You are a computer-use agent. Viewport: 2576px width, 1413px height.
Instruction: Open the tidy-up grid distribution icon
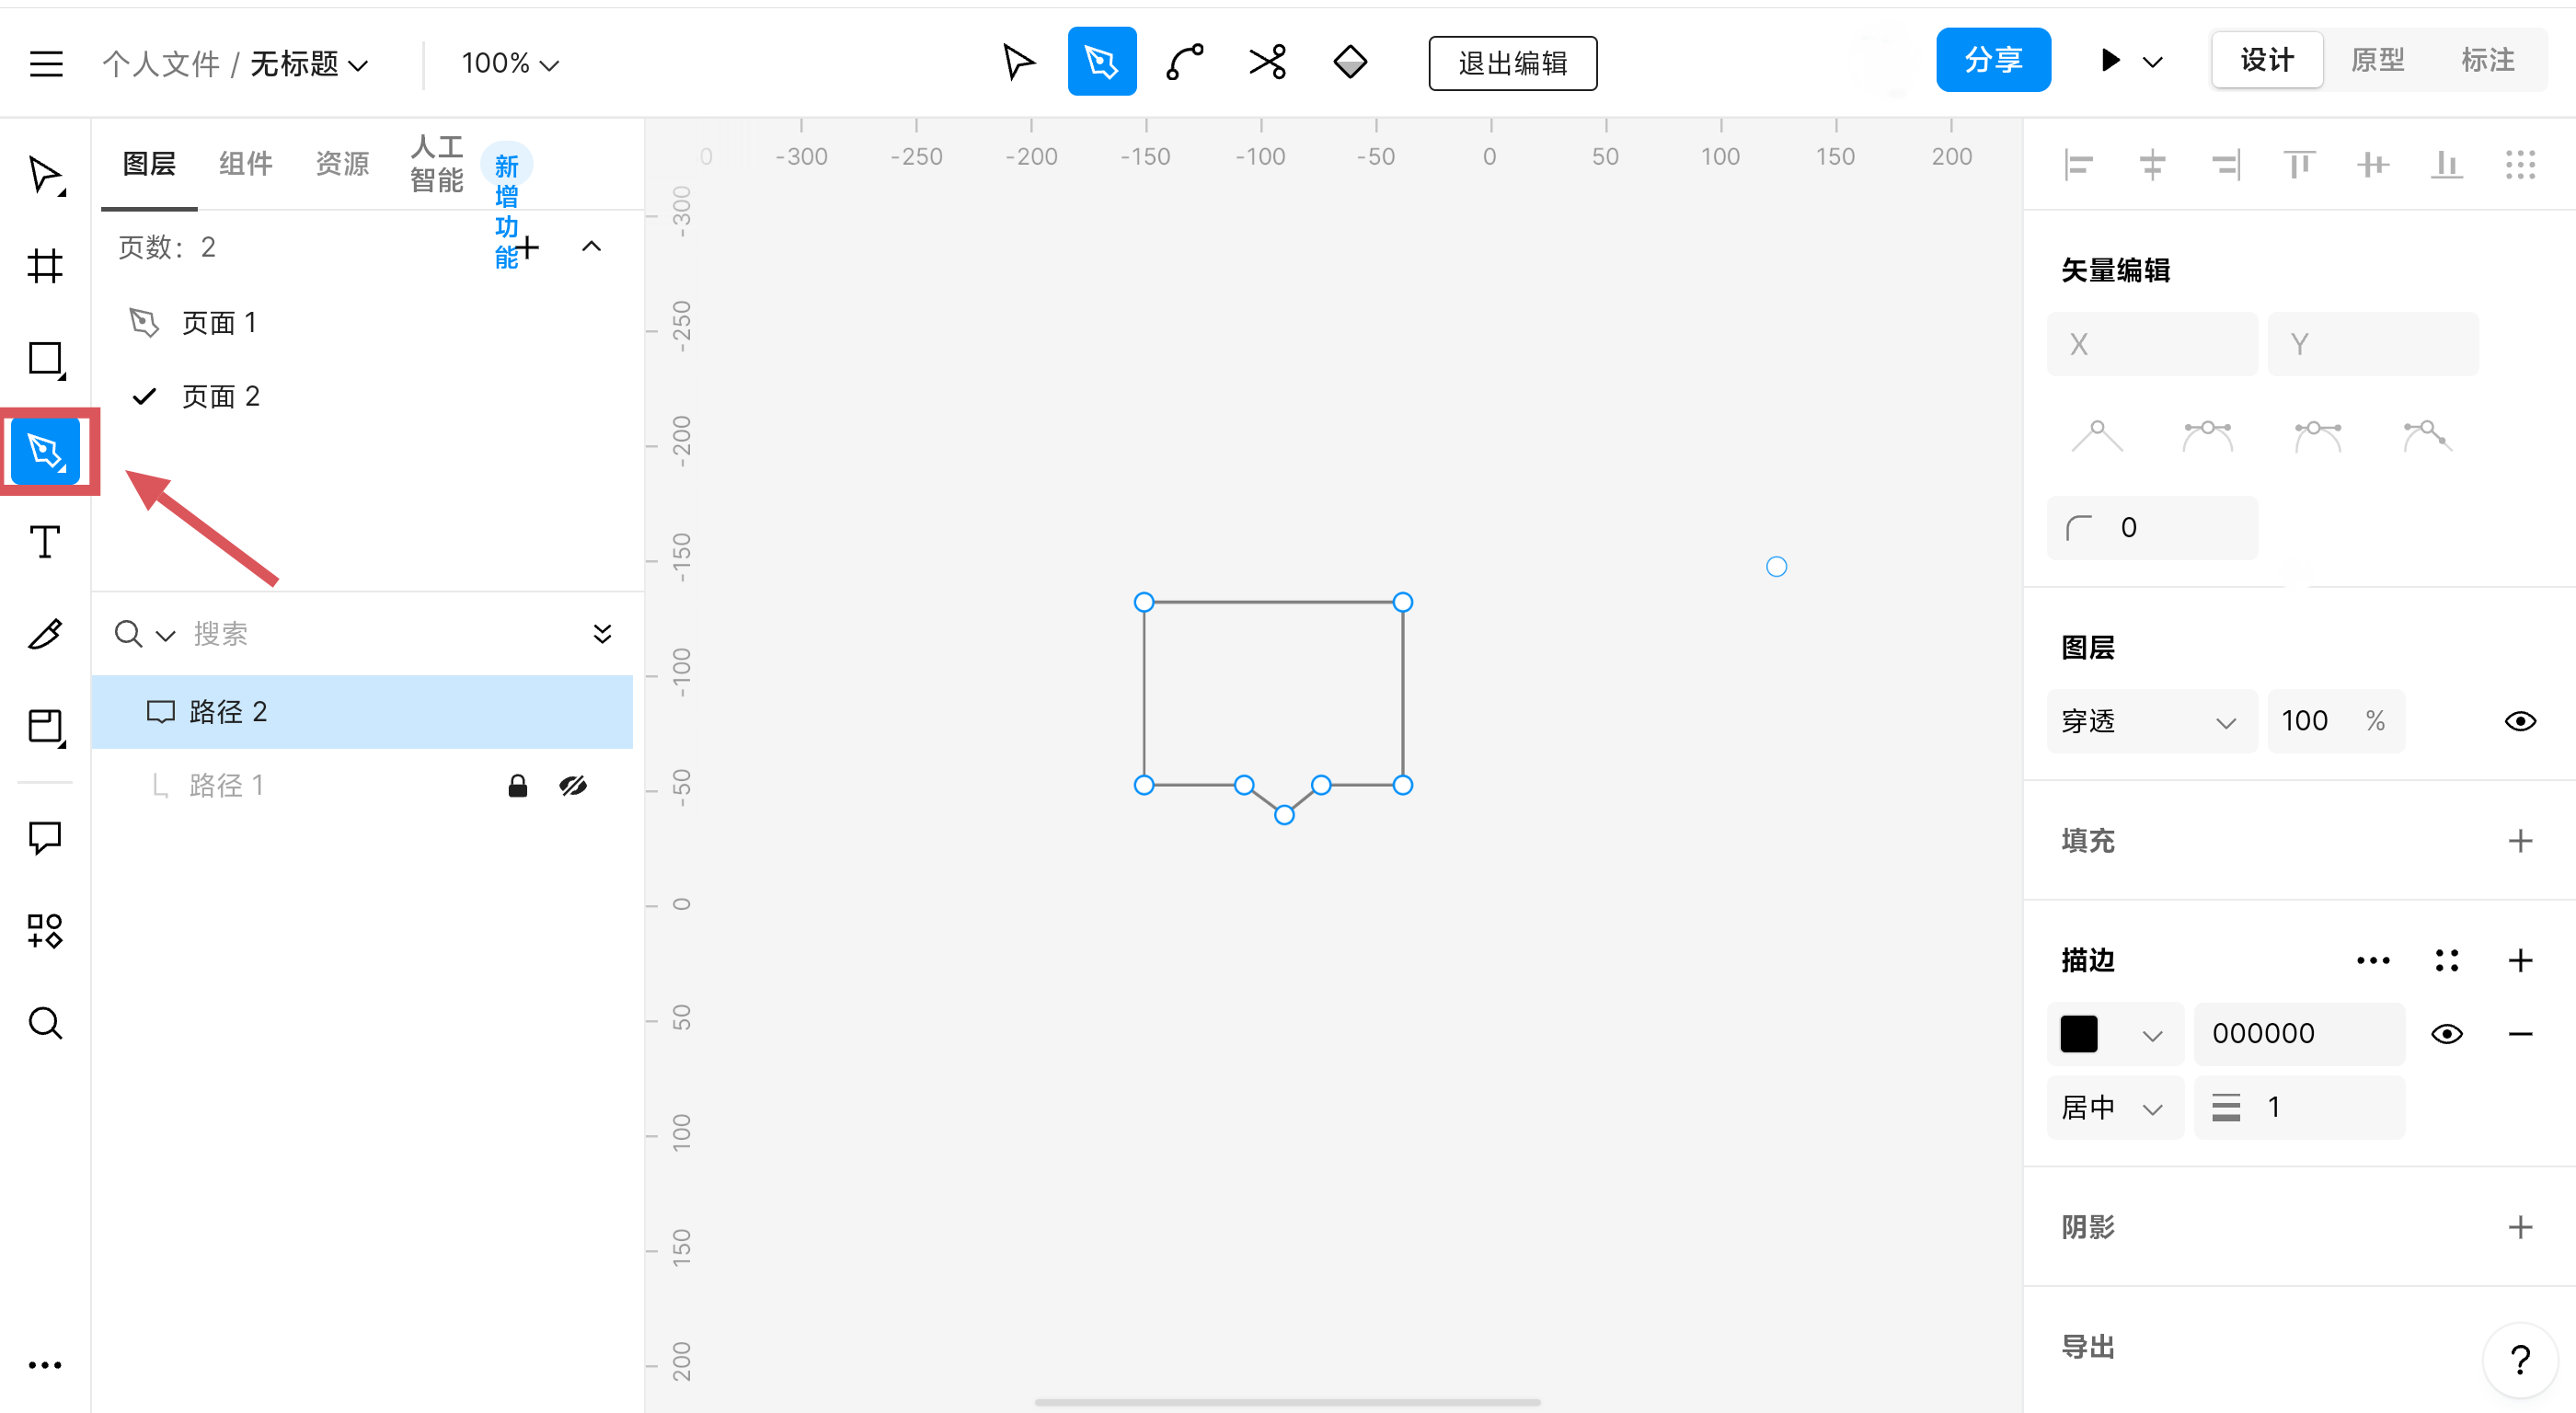click(x=2520, y=164)
